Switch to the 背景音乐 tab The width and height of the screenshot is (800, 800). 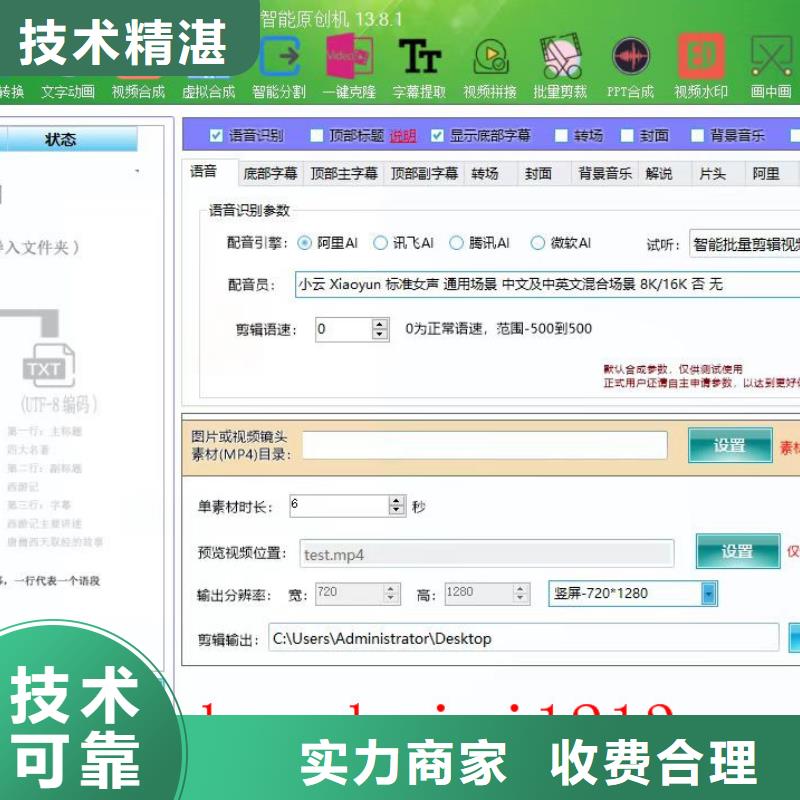pyautogui.click(x=605, y=173)
